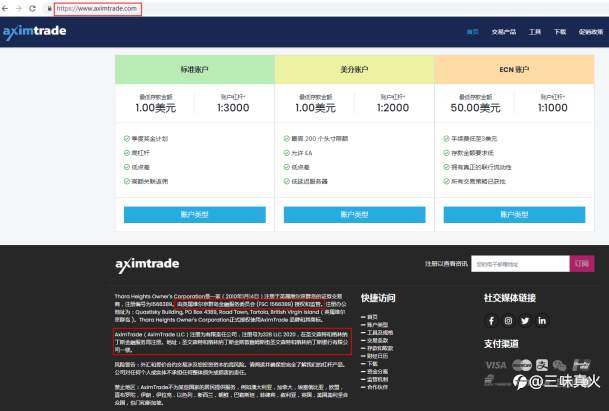
Task: Click the 账户类型 button under 美分账户
Action: click(x=354, y=214)
